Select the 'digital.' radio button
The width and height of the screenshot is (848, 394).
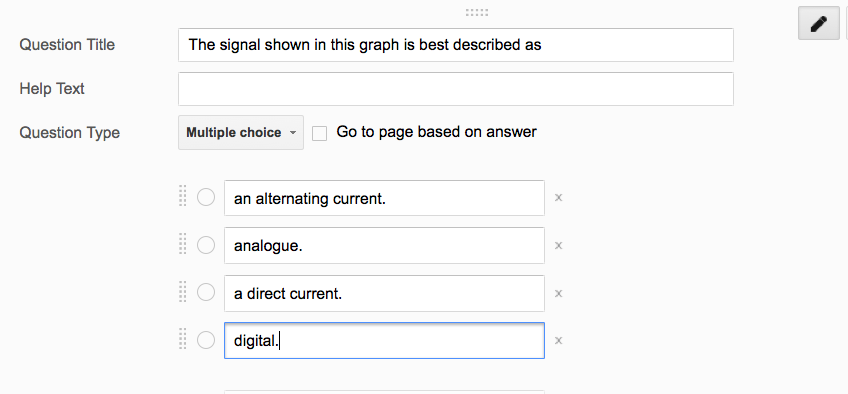[206, 340]
